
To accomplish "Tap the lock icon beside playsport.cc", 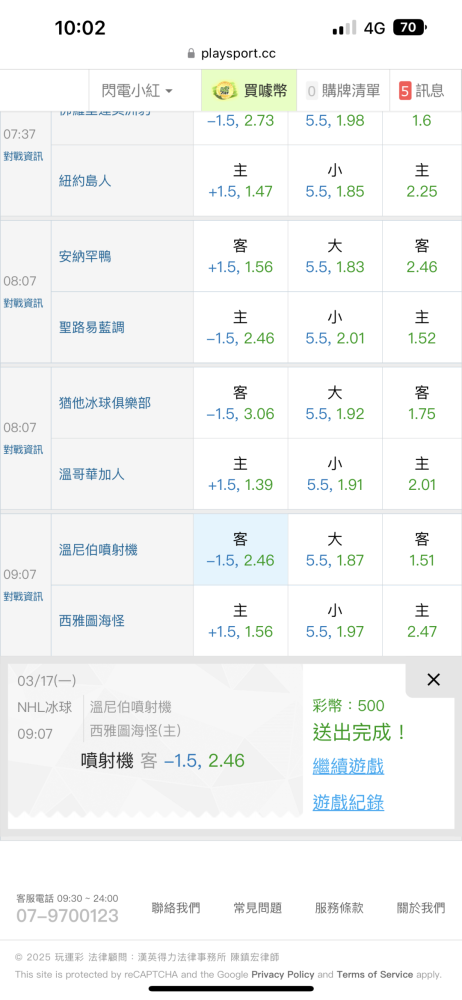I will click(x=191, y=54).
